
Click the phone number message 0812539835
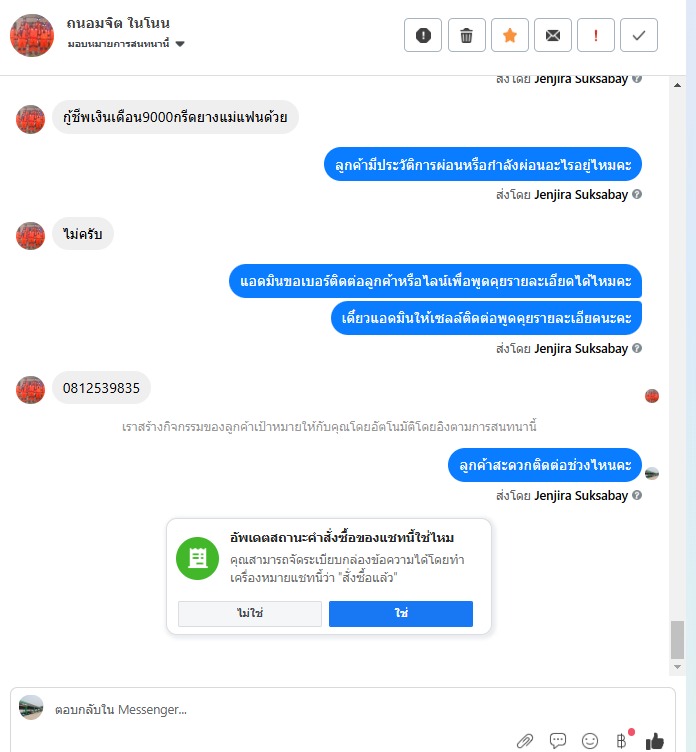101,388
